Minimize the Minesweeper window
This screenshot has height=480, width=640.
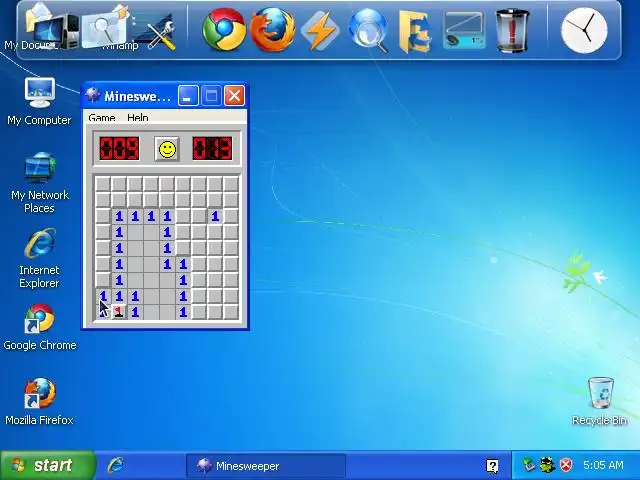[x=188, y=96]
